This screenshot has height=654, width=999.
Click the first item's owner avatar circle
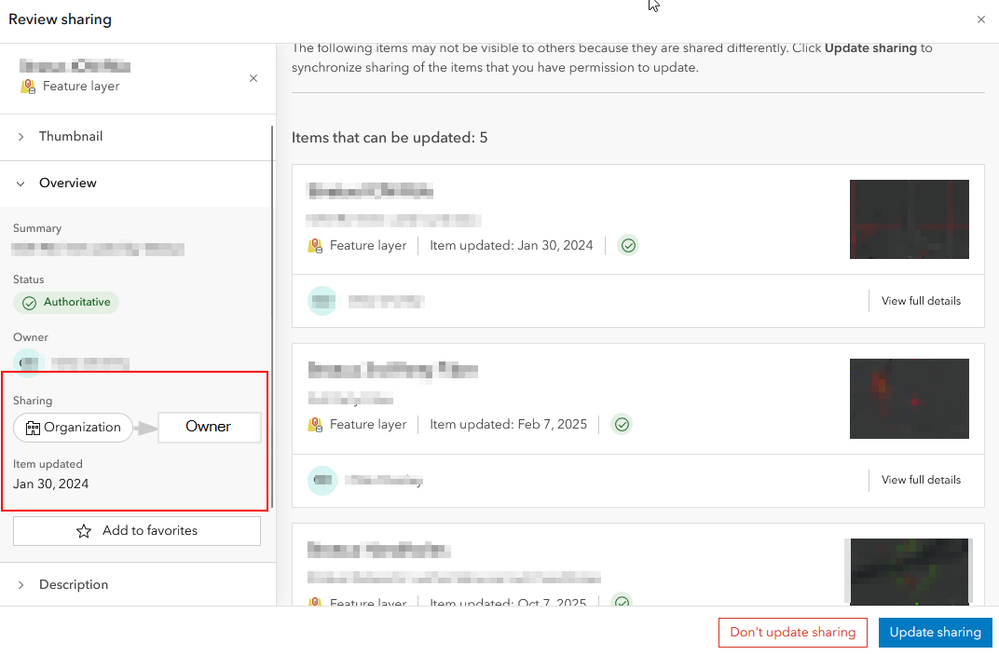(x=322, y=300)
